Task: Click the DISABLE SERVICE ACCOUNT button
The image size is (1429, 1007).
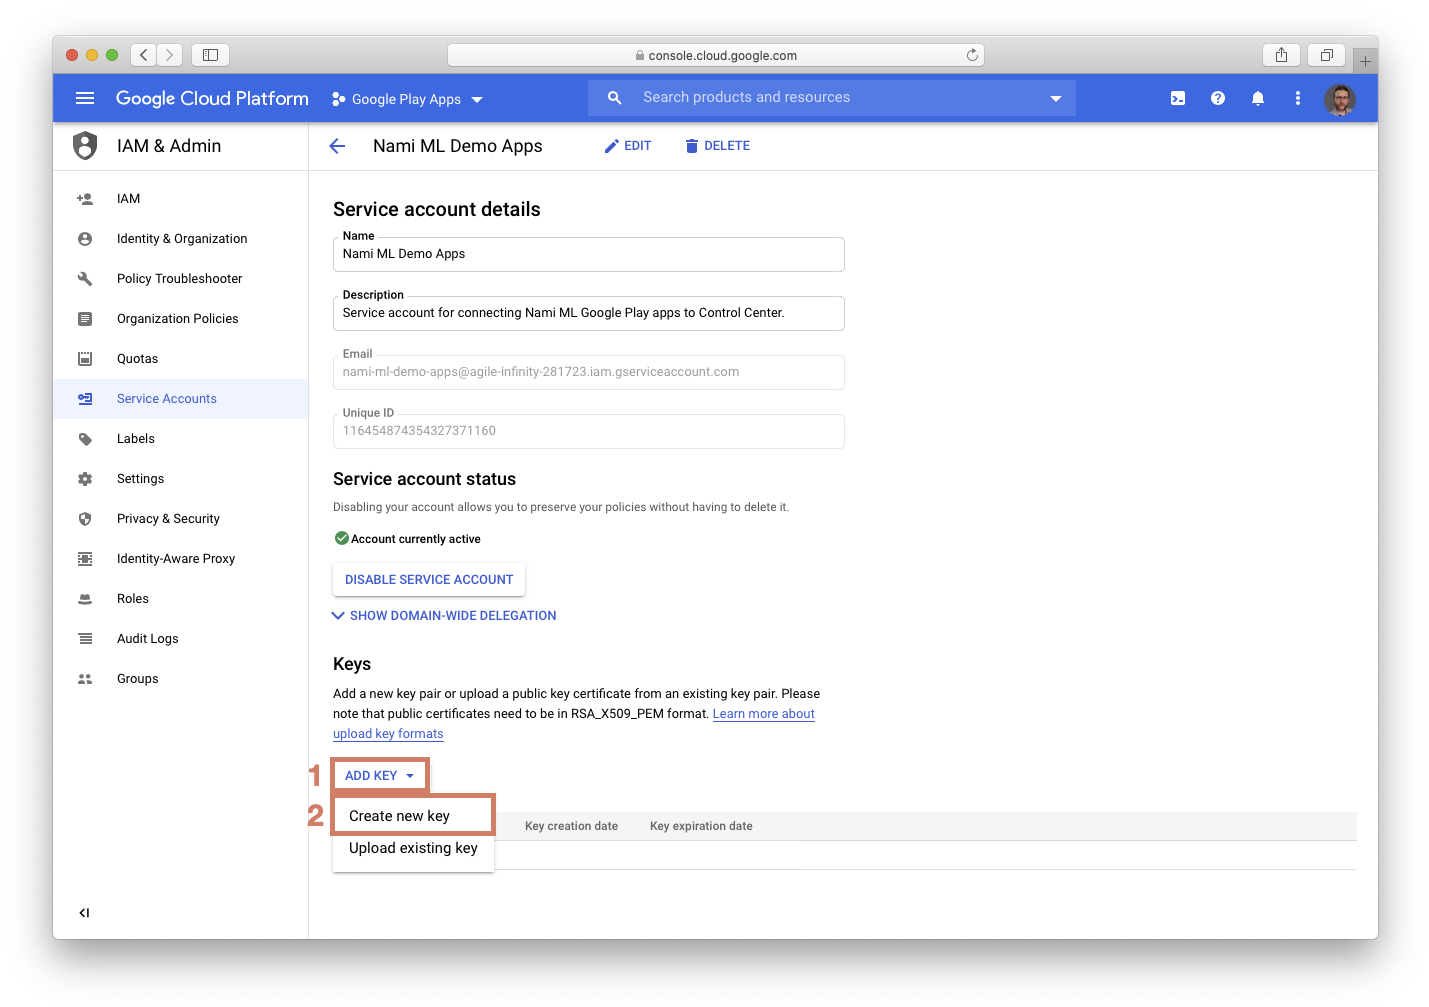Action: (x=429, y=580)
